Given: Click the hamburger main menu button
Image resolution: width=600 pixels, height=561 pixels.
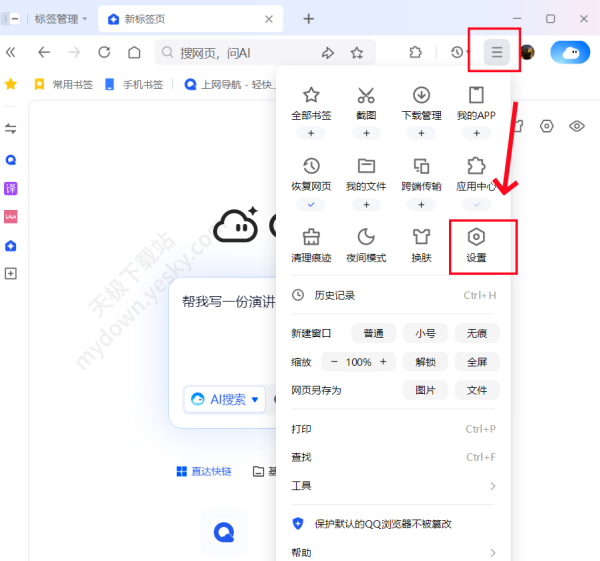Looking at the screenshot, I should (x=497, y=52).
